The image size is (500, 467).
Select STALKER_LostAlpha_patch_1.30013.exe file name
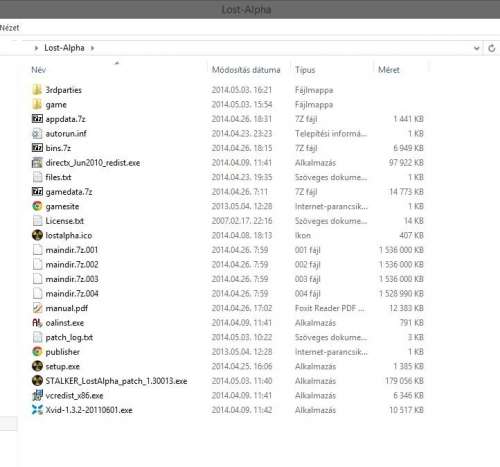click(116, 381)
